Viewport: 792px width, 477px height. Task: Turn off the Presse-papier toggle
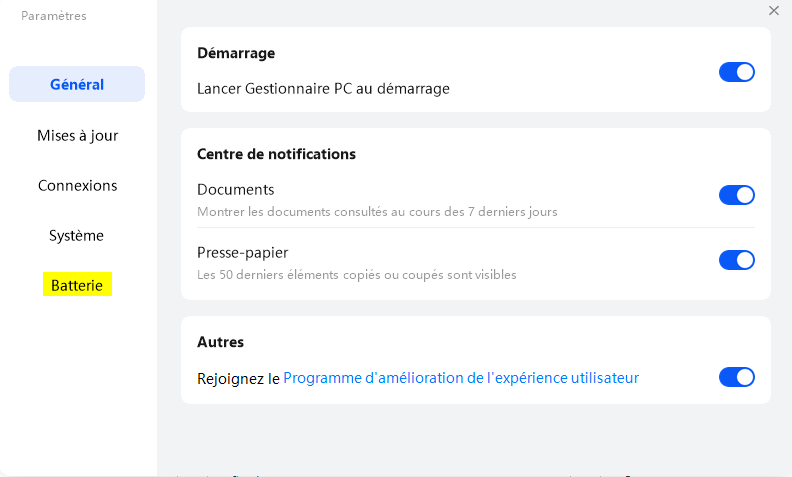[736, 260]
